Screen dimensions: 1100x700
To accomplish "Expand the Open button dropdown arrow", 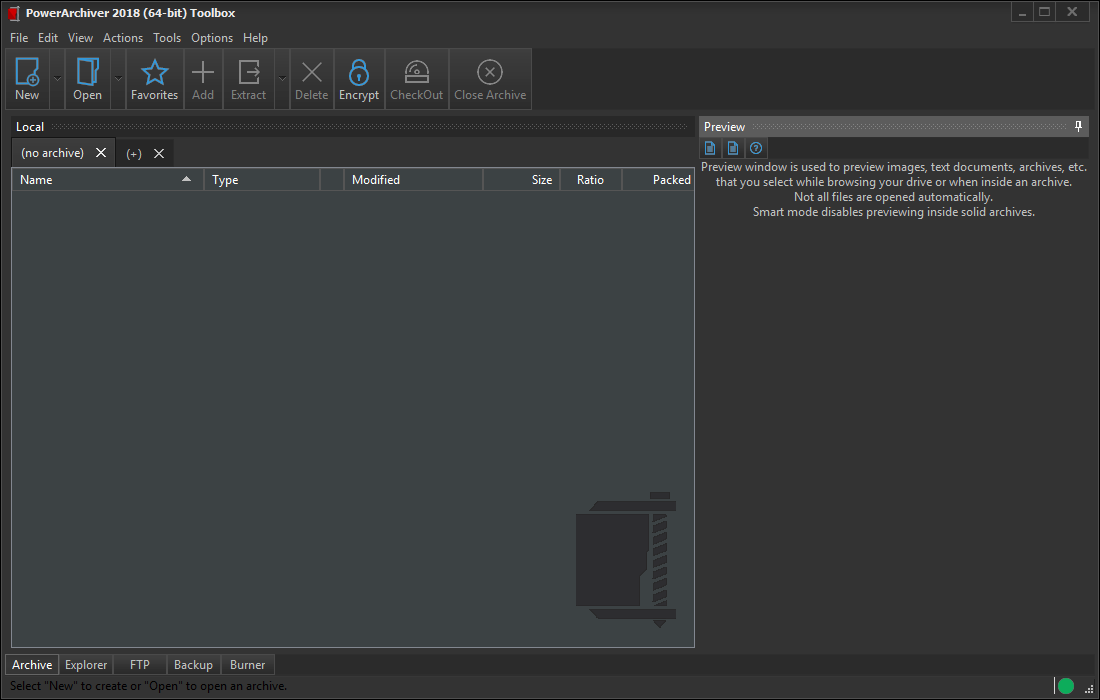I will coord(118,79).
